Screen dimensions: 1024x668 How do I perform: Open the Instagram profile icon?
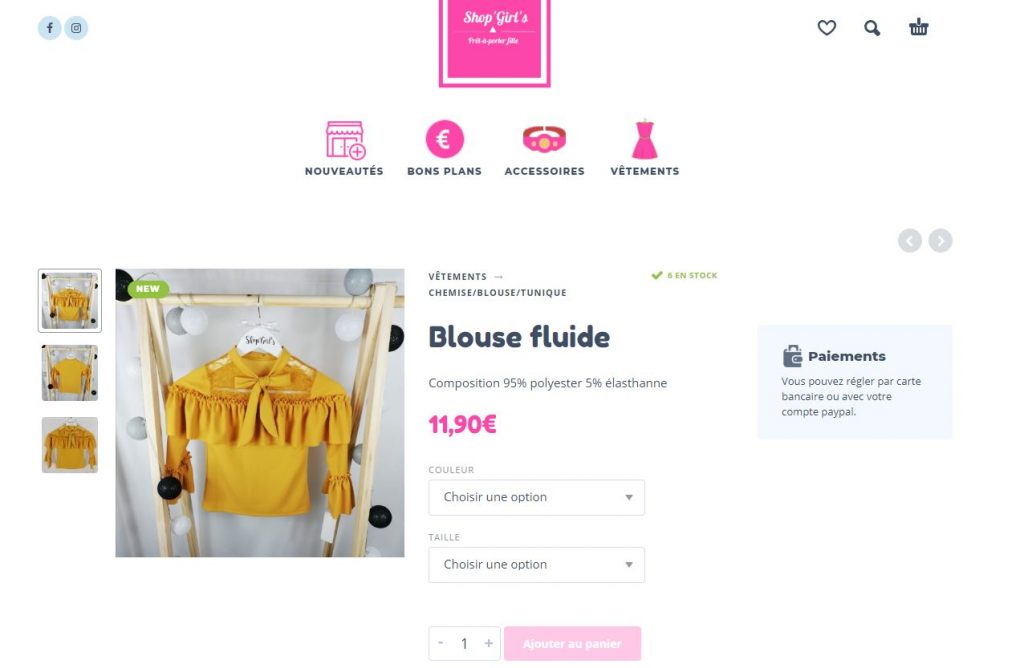[x=76, y=28]
